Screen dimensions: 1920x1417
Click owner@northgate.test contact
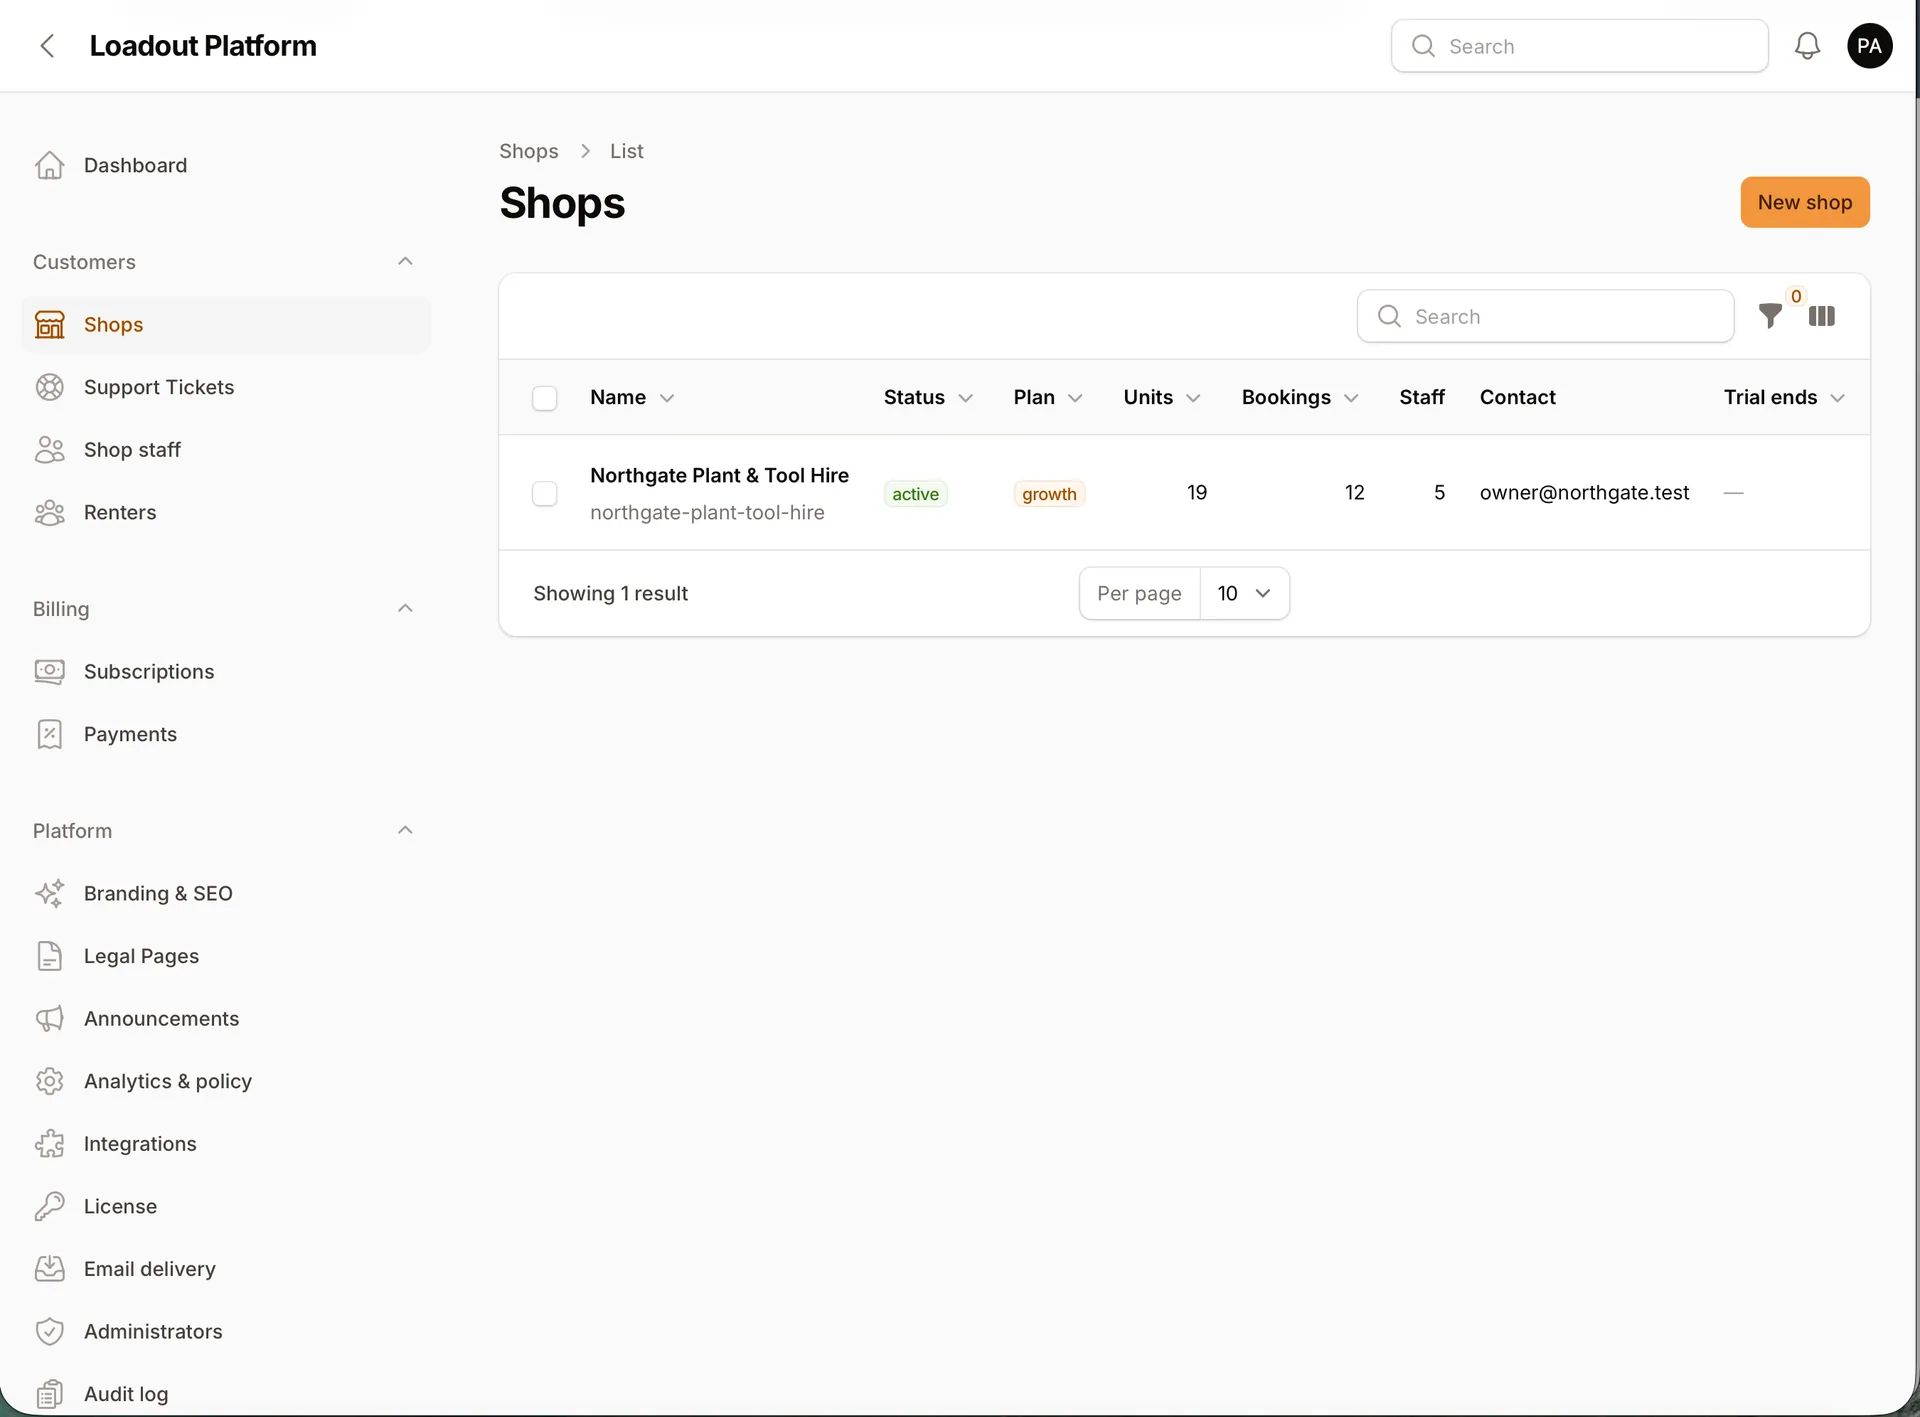[x=1584, y=492]
